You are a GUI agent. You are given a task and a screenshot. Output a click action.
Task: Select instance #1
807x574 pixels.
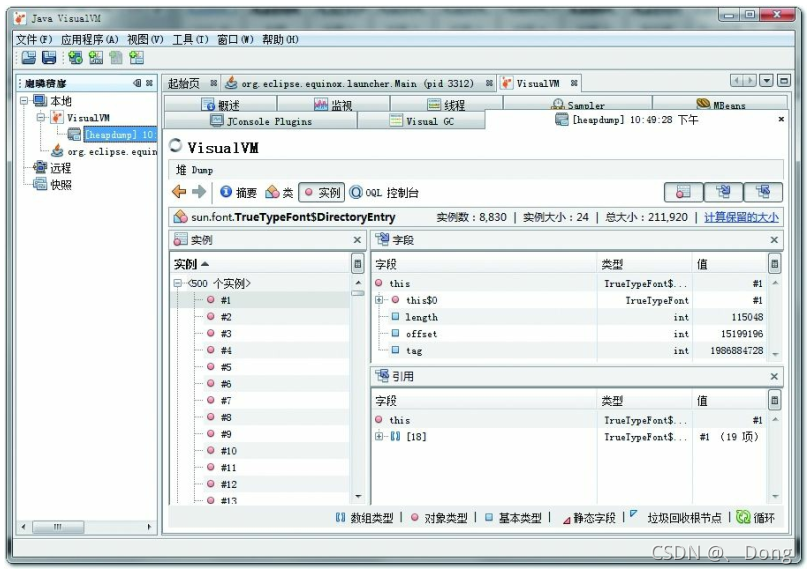pos(226,300)
